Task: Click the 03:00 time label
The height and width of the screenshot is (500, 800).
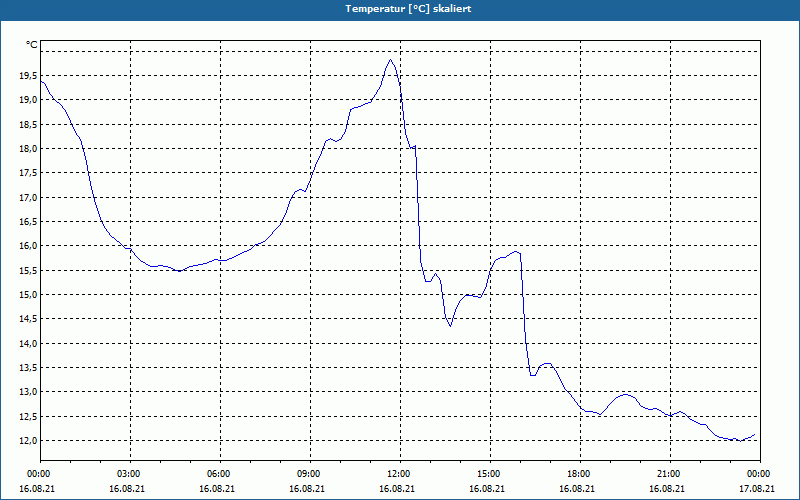Action: 127,474
